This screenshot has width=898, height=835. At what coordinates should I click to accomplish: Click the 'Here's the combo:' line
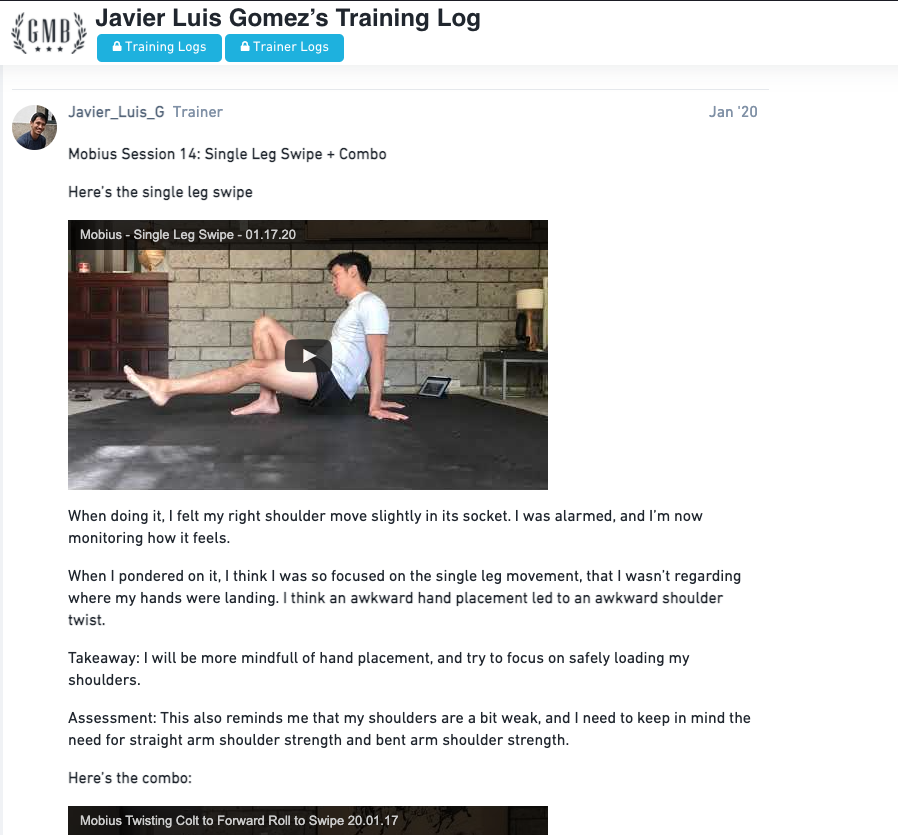130,778
